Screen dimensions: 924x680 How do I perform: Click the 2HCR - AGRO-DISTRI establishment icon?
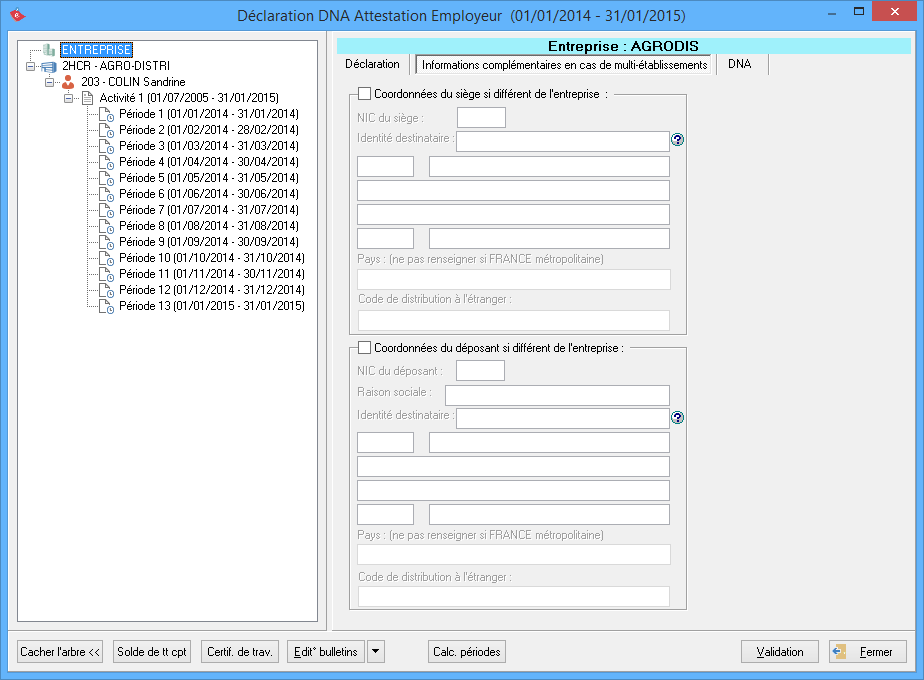tap(49, 66)
